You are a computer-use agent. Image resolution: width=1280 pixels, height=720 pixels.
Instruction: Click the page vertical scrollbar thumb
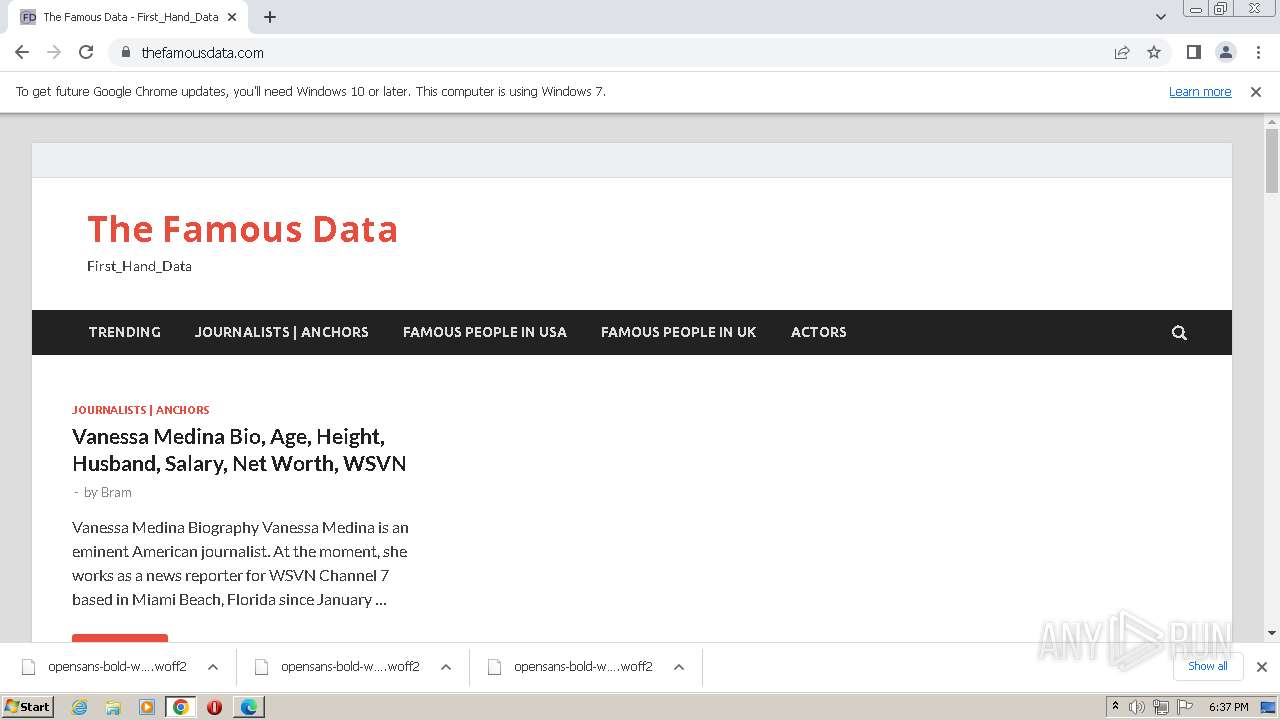(1272, 160)
